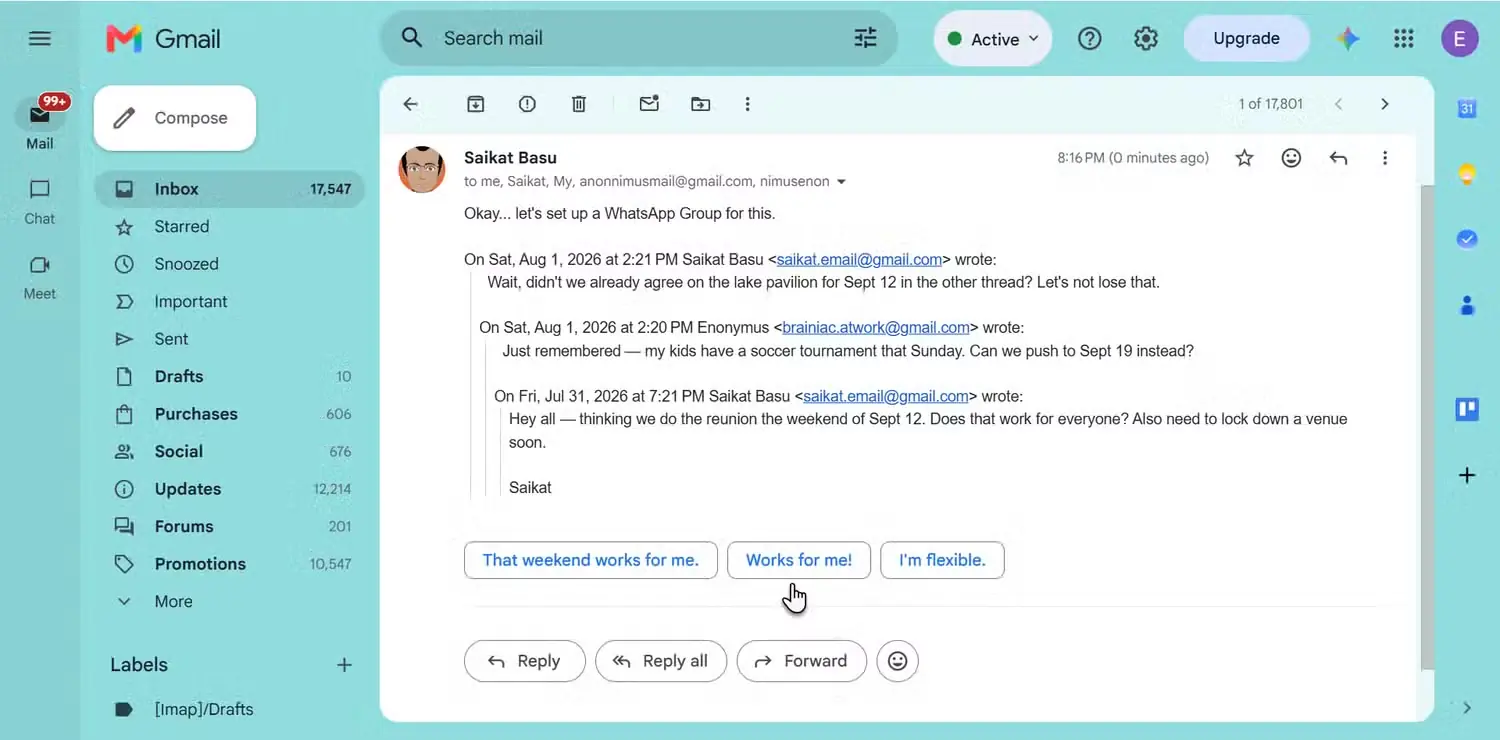Open toolbar More options three dots
Screen dimensions: 1500x740
tap(747, 104)
